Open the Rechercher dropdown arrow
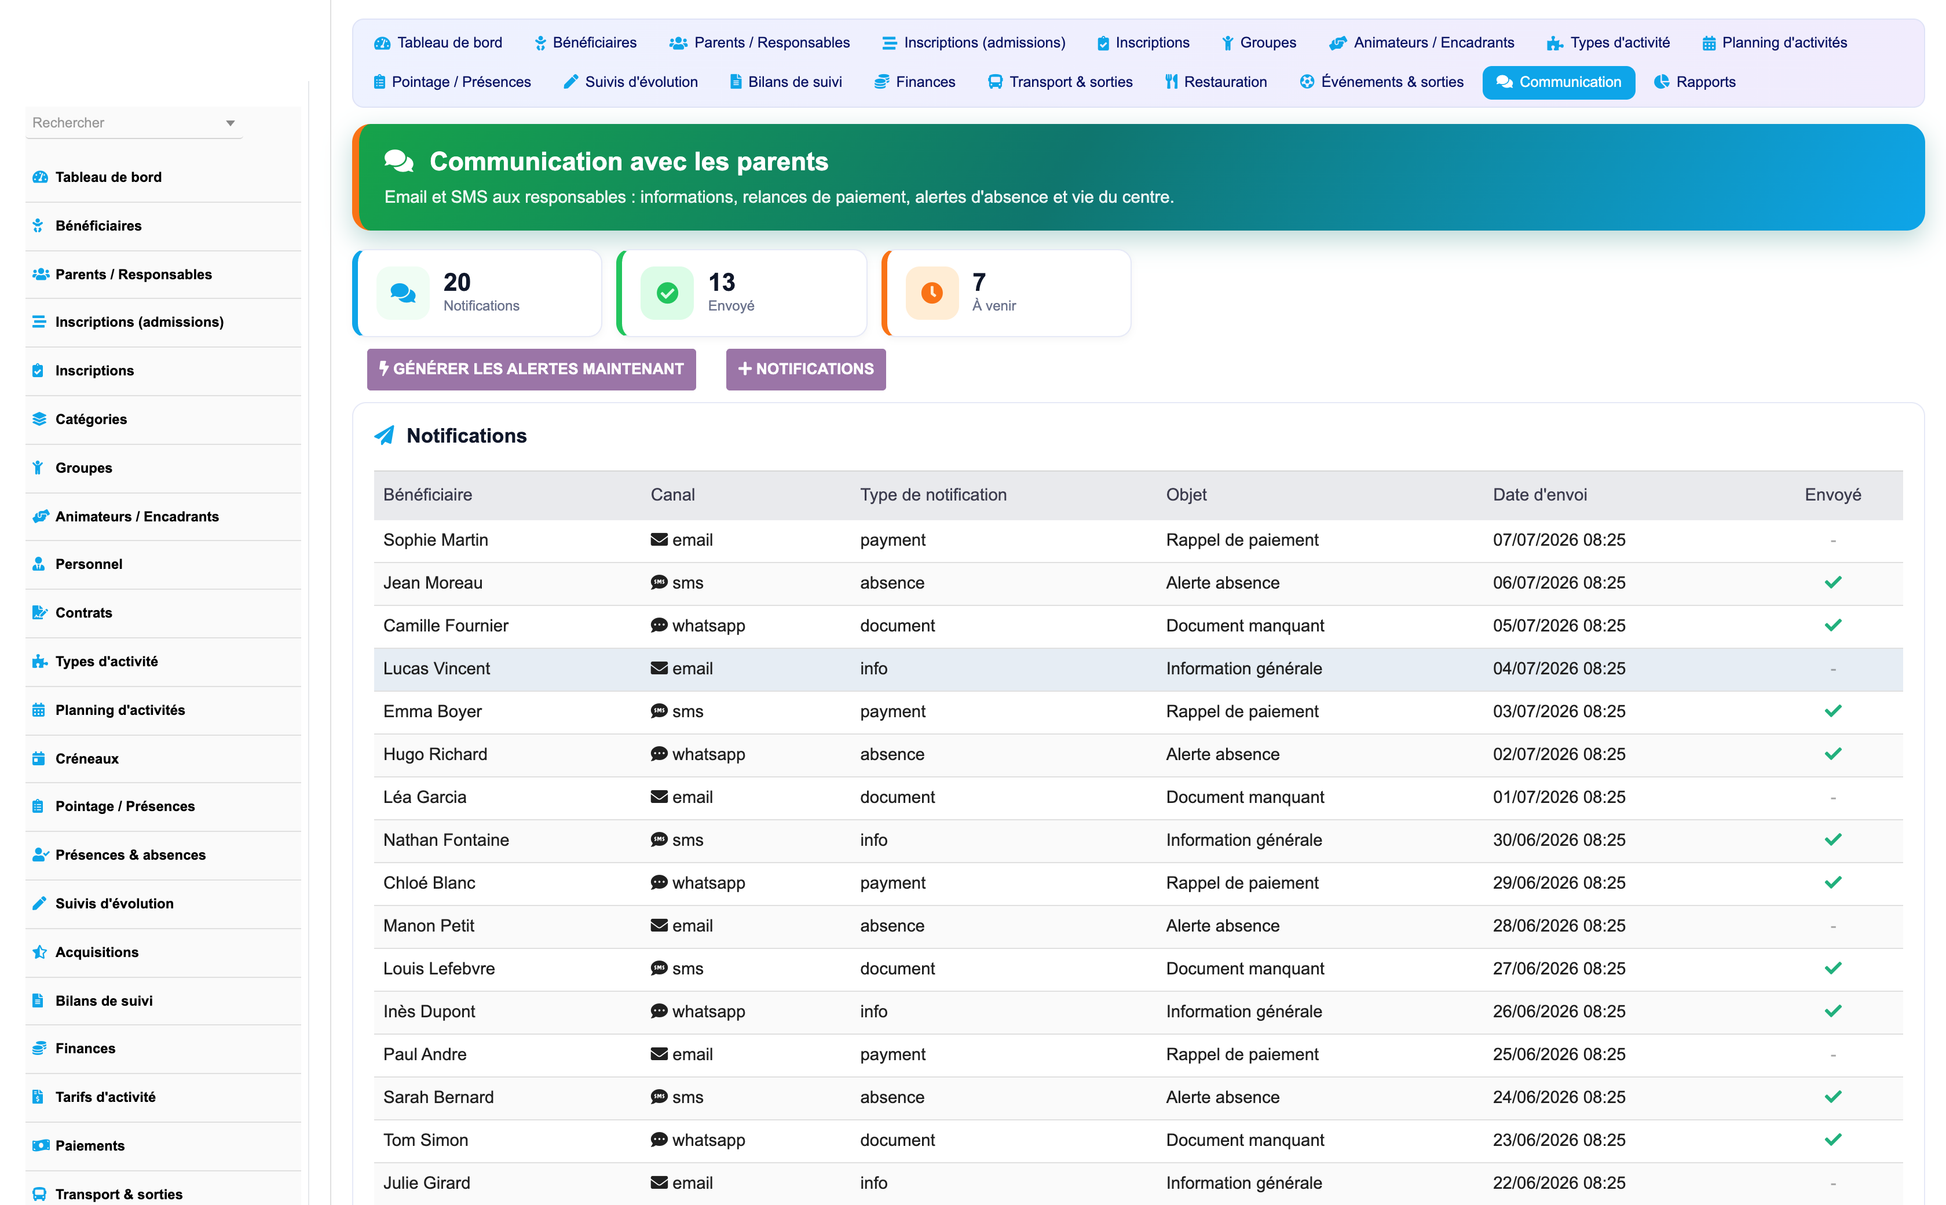This screenshot has width=1946, height=1205. [x=230, y=123]
